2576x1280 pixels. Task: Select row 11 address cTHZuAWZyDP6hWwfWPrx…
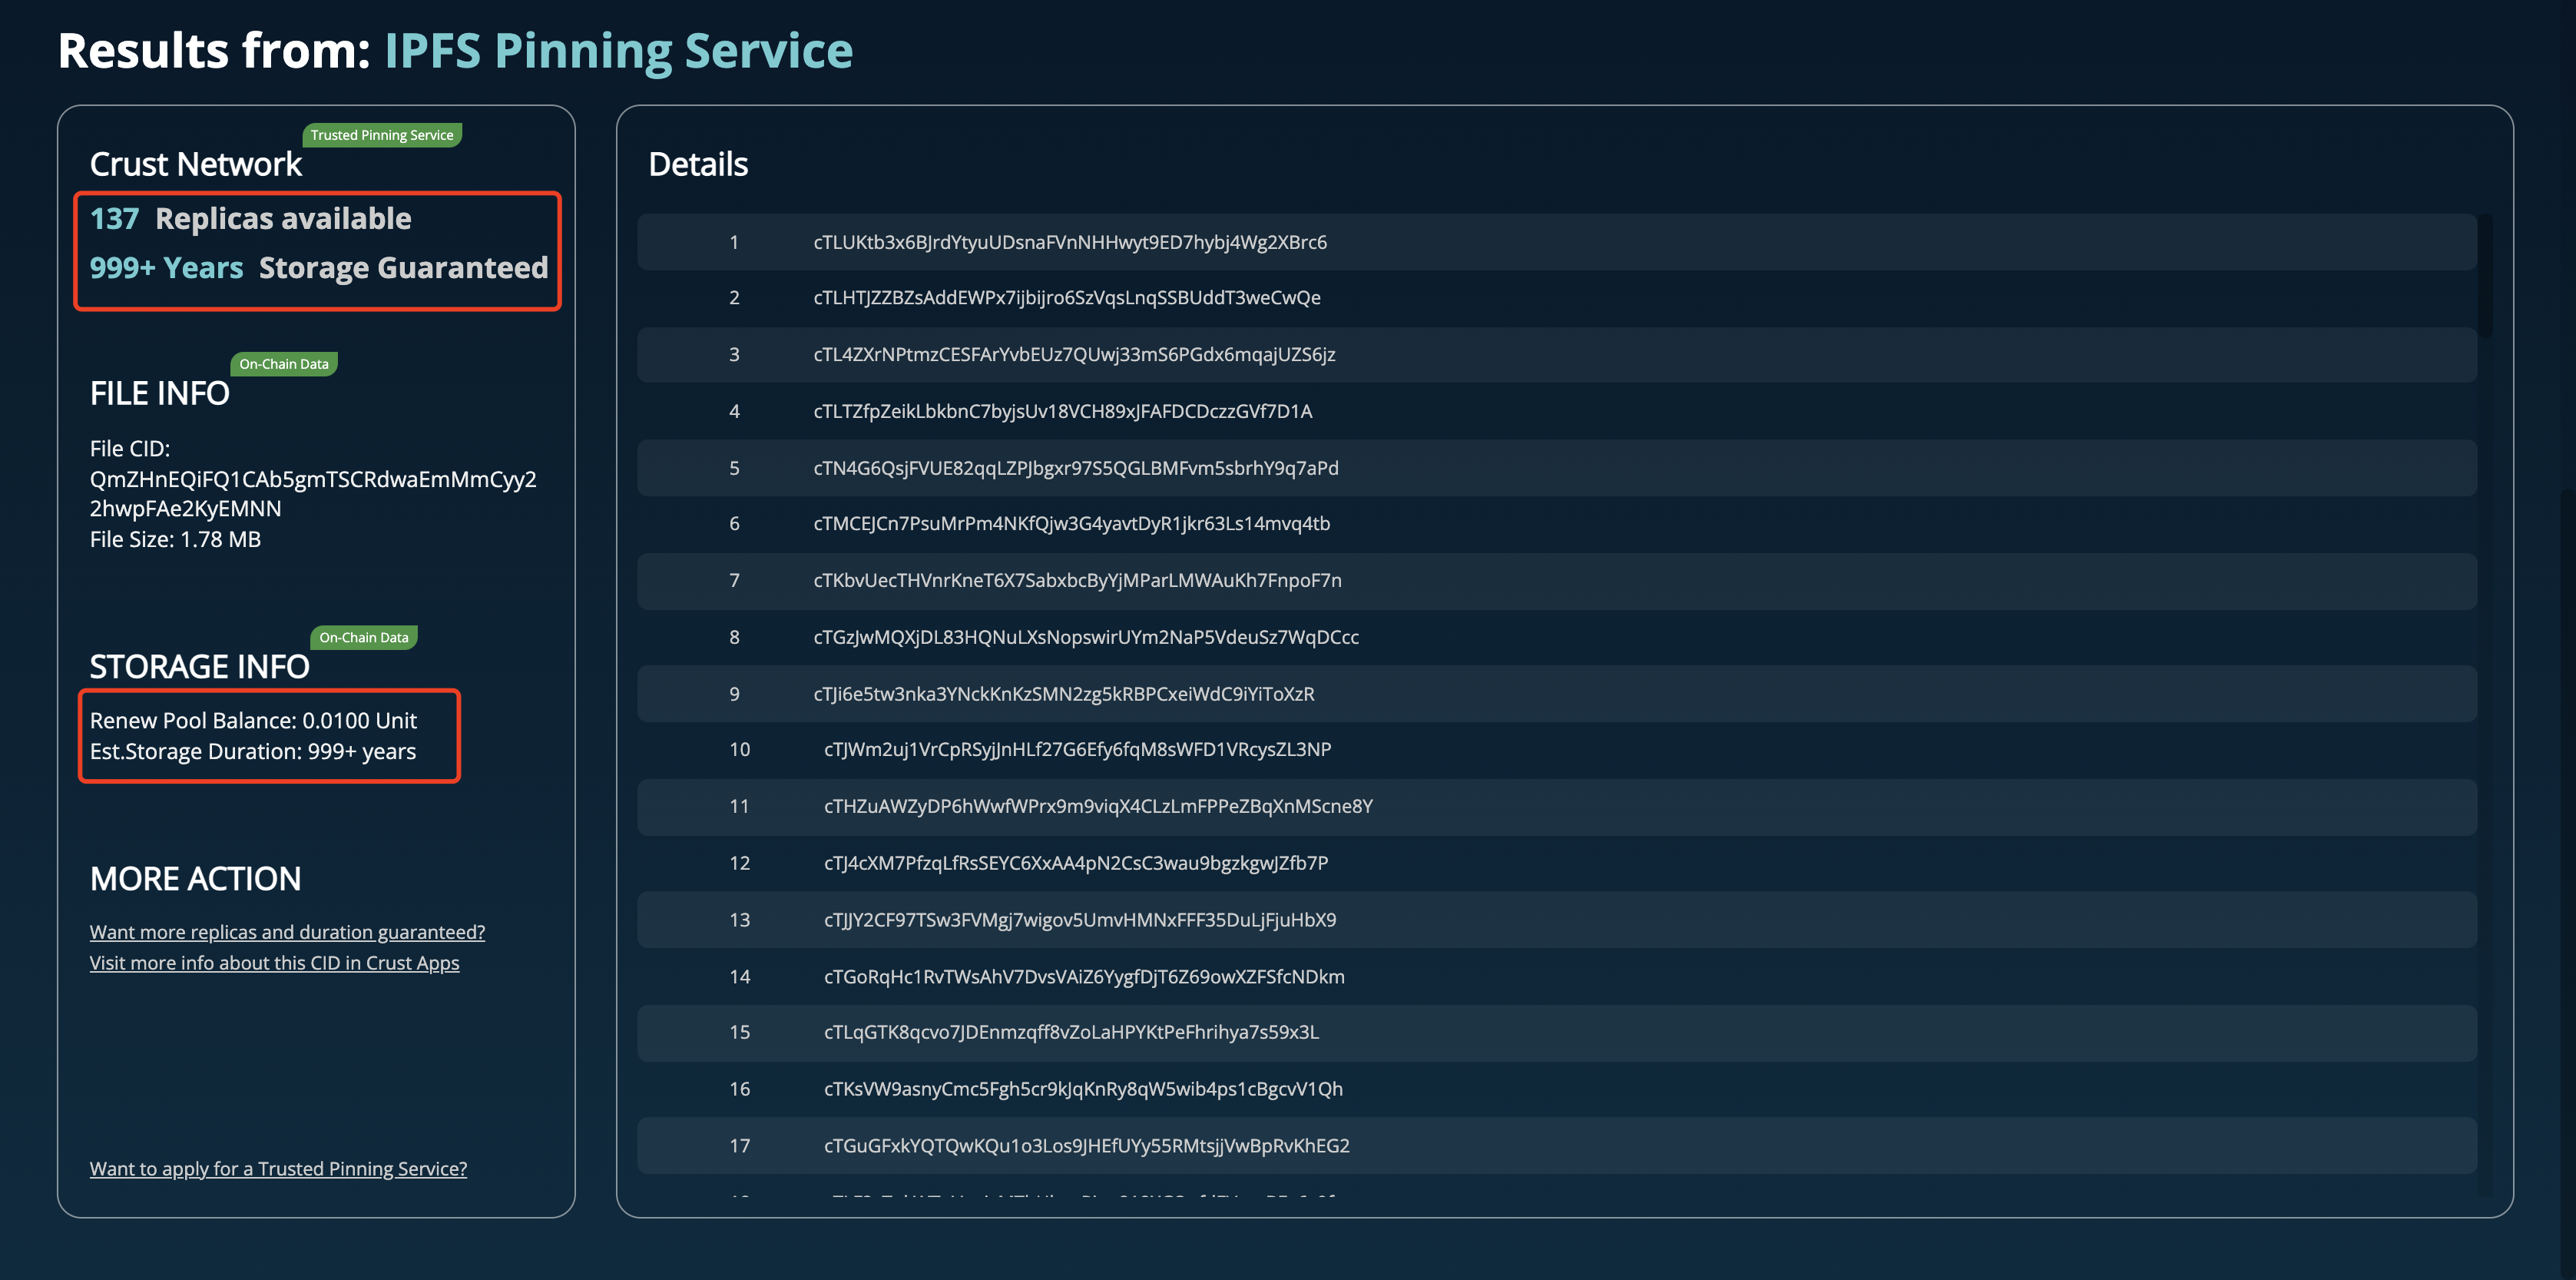1099,806
